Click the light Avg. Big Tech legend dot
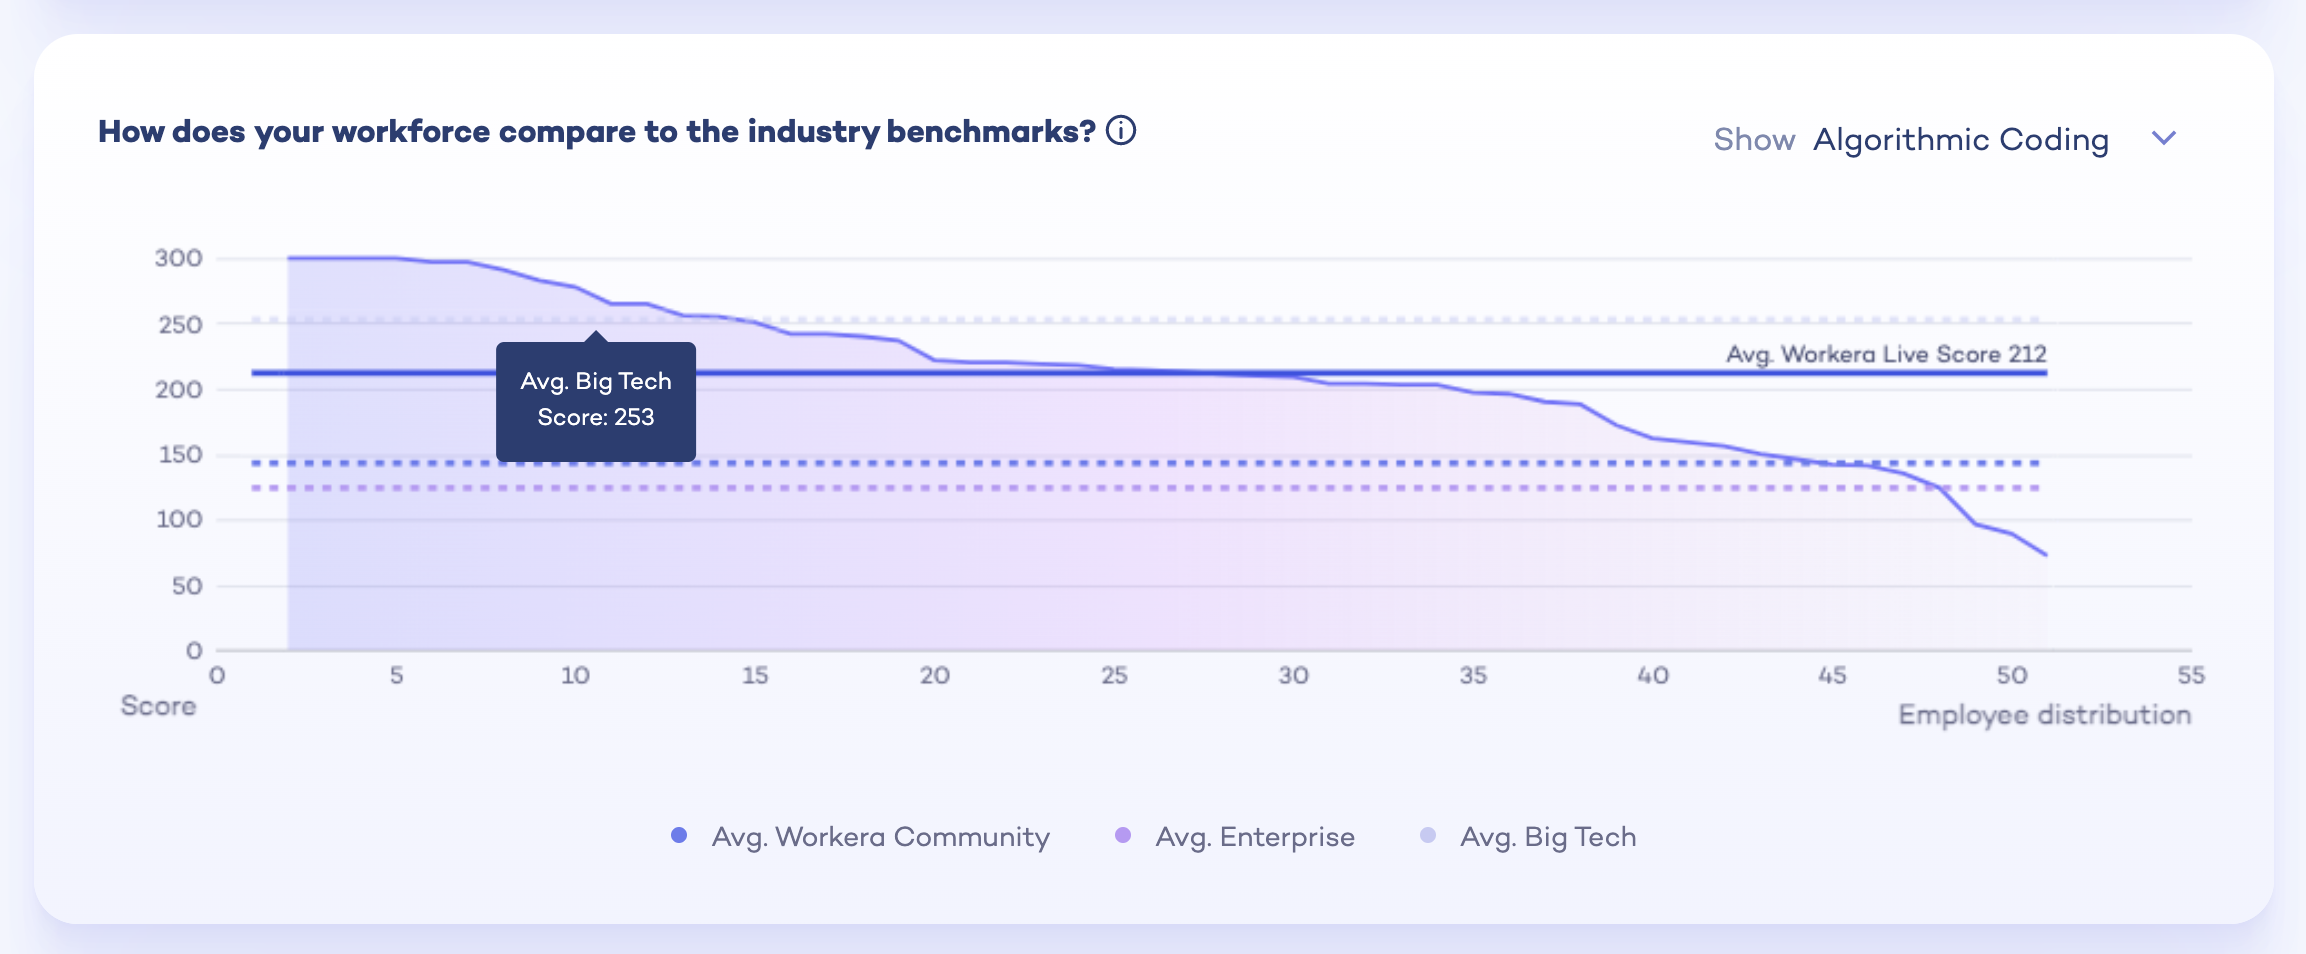 pyautogui.click(x=1428, y=834)
